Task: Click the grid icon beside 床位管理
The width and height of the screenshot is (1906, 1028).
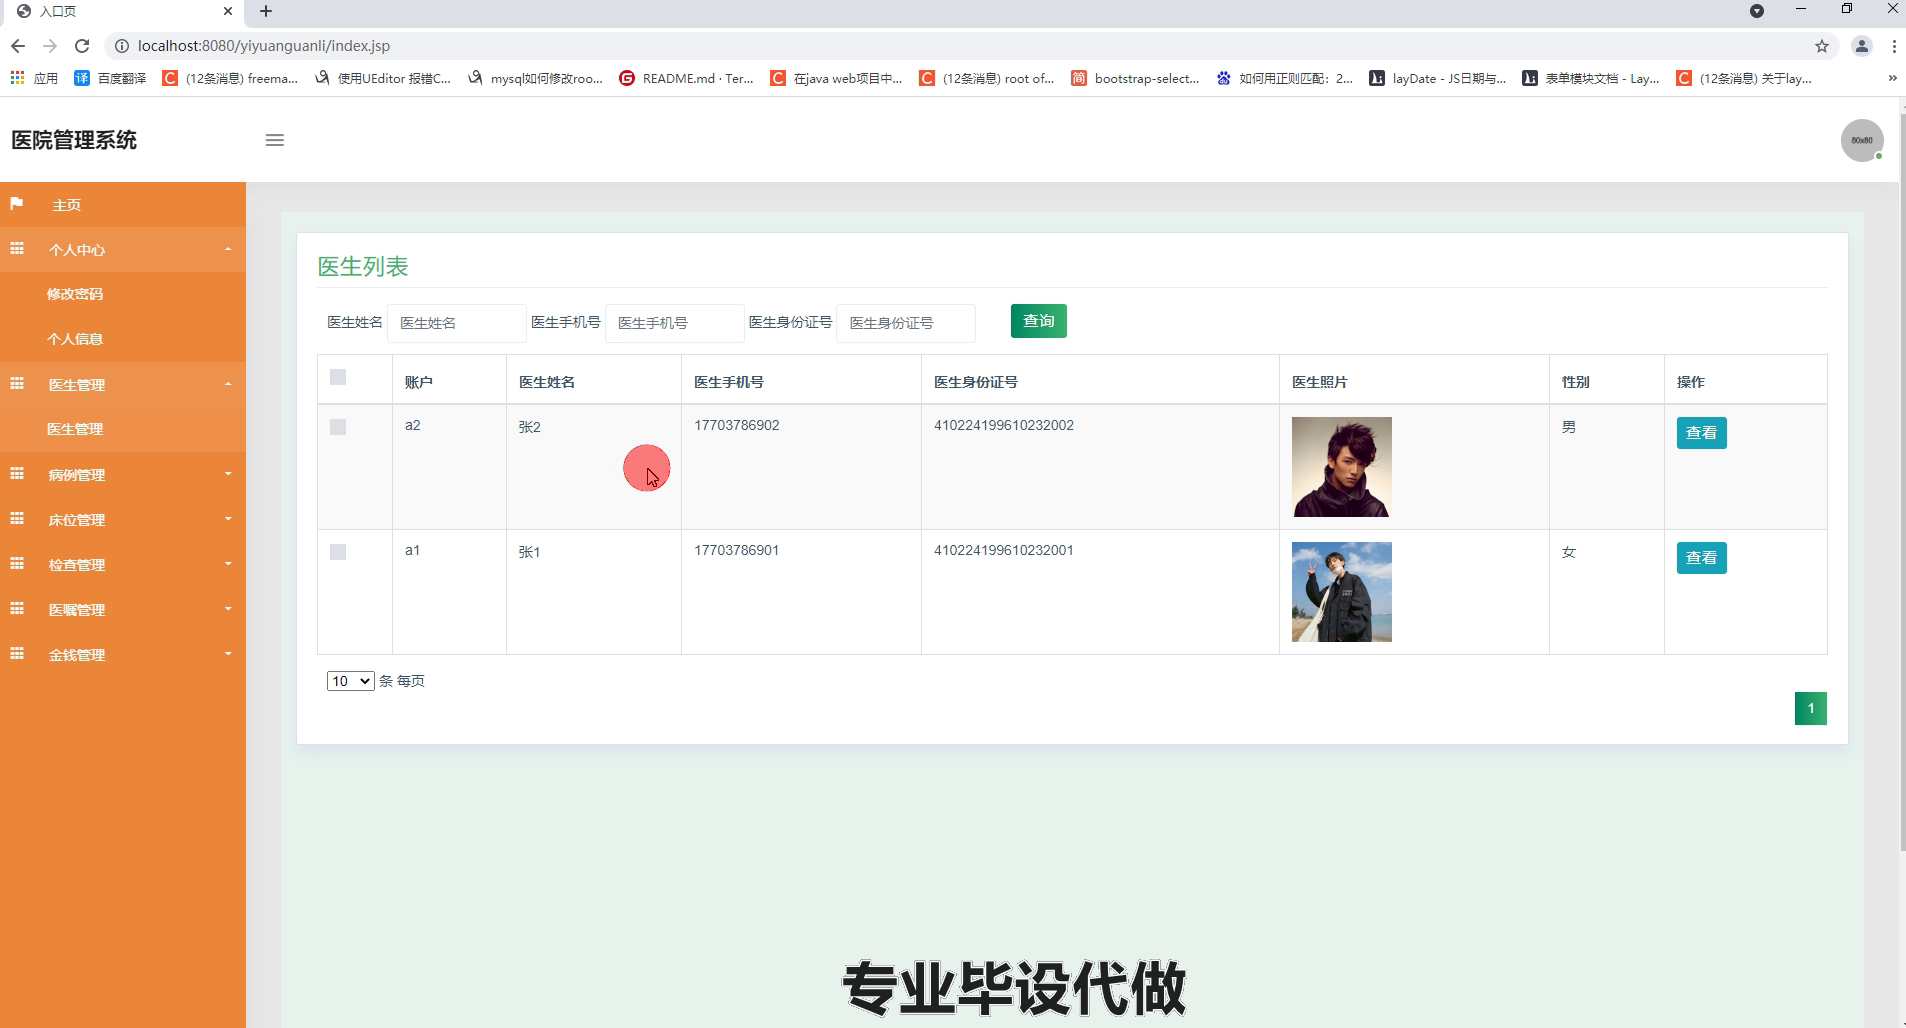Action: [x=17, y=519]
